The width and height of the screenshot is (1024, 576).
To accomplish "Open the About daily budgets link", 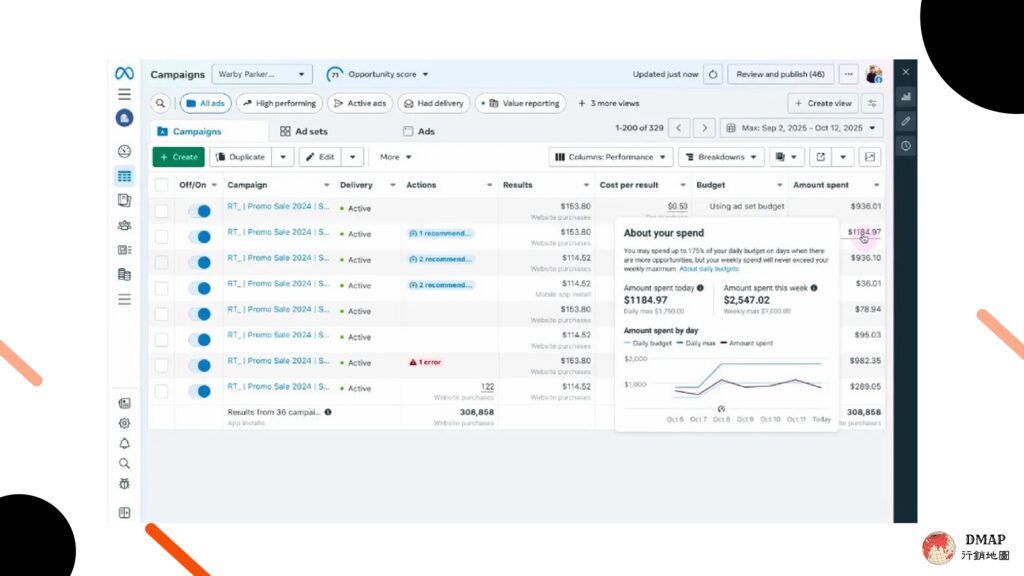I will click(x=709, y=269).
